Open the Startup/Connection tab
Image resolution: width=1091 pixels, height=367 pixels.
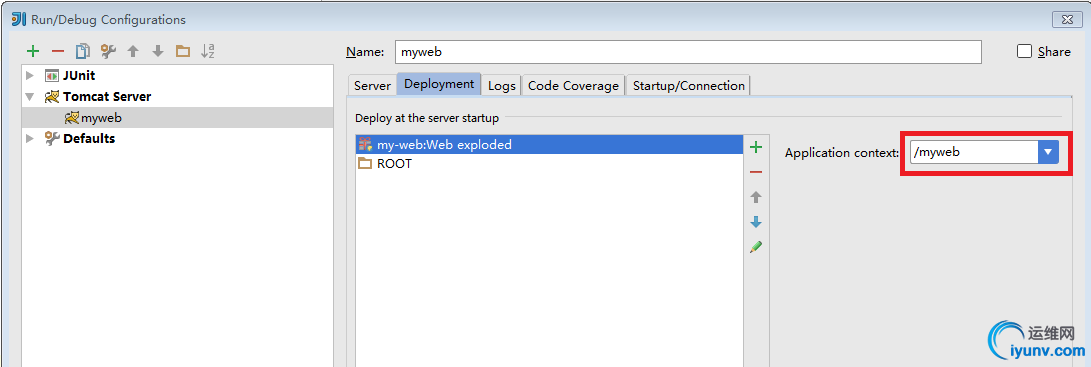688,86
